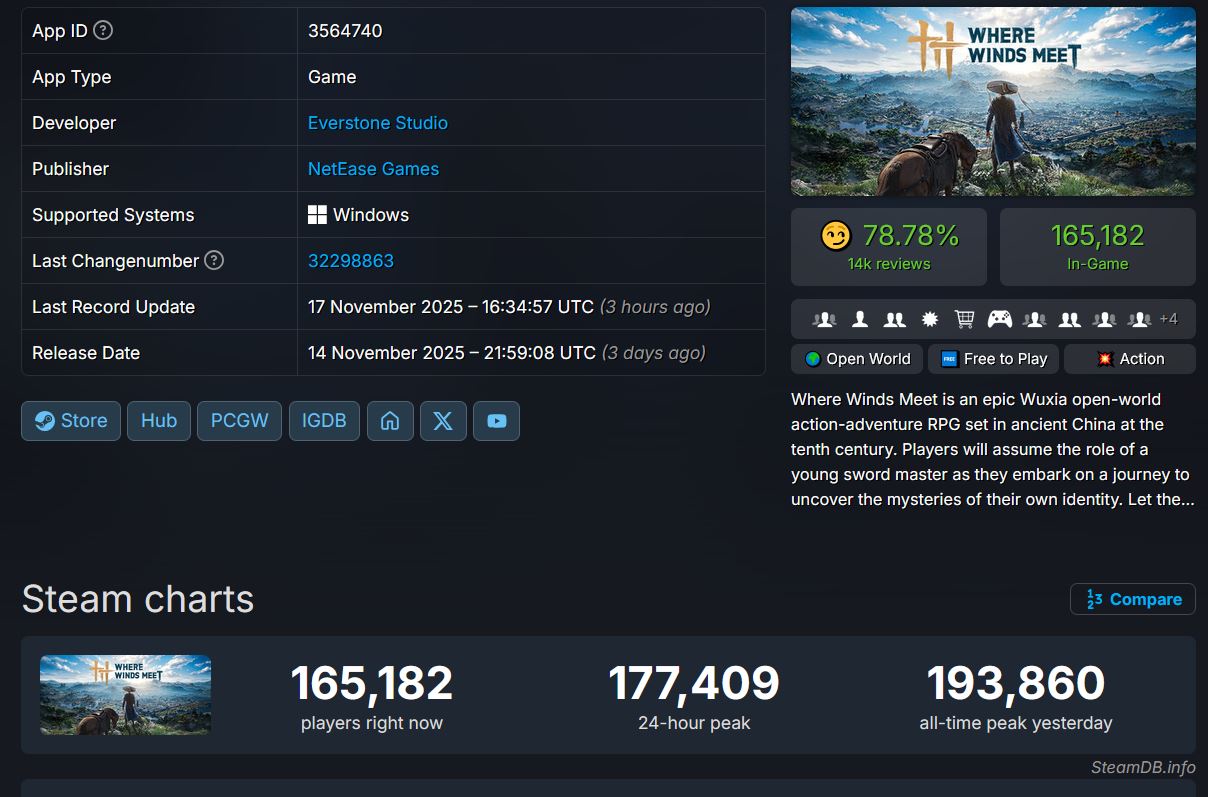Screen dimensions: 1208x797
Task: Click the small game thumbnail in Steam charts
Action: pyautogui.click(x=125, y=695)
